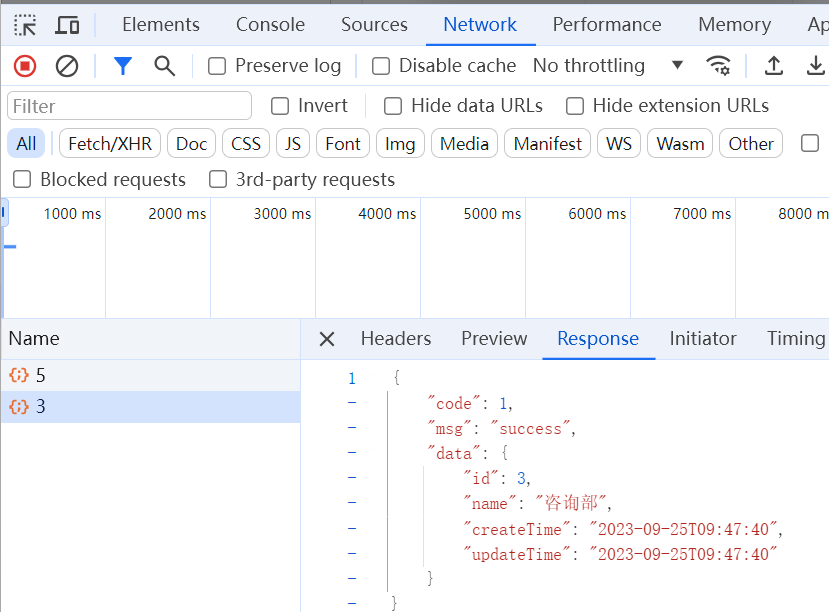Select the Network tab

tap(480, 25)
